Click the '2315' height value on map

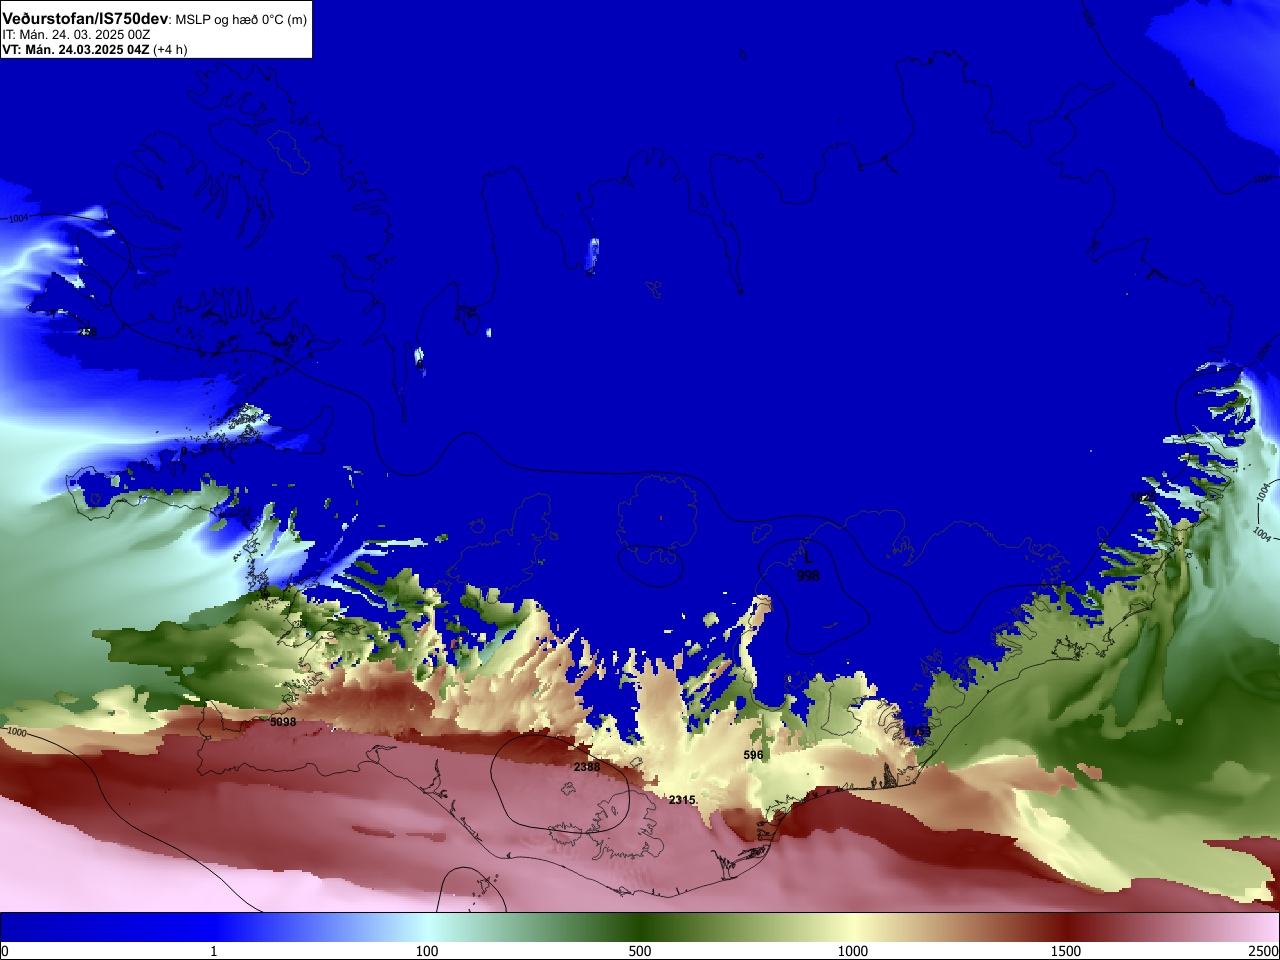tap(682, 800)
